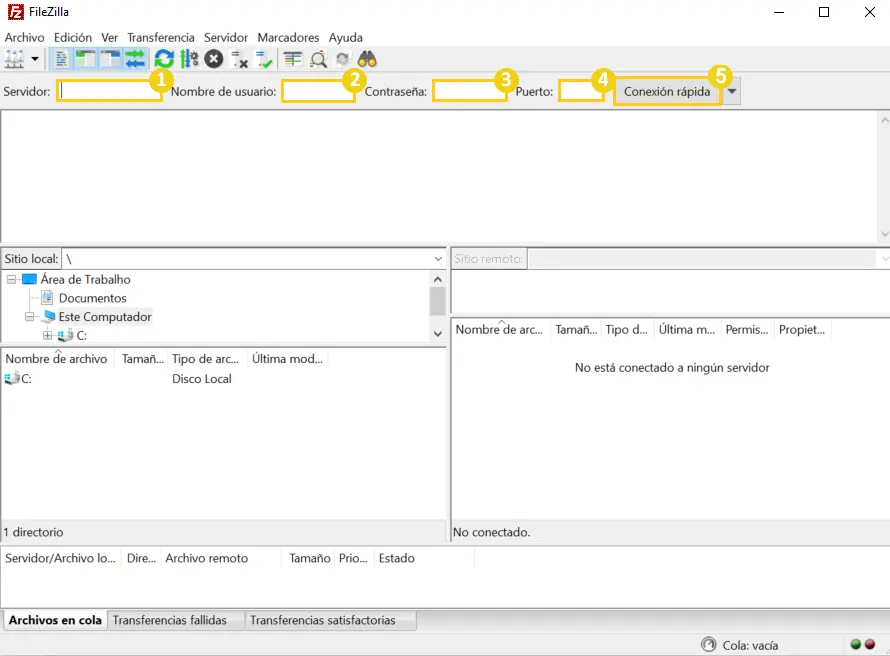Select C: drive in the local tree
The image size is (890, 656).
(82, 335)
